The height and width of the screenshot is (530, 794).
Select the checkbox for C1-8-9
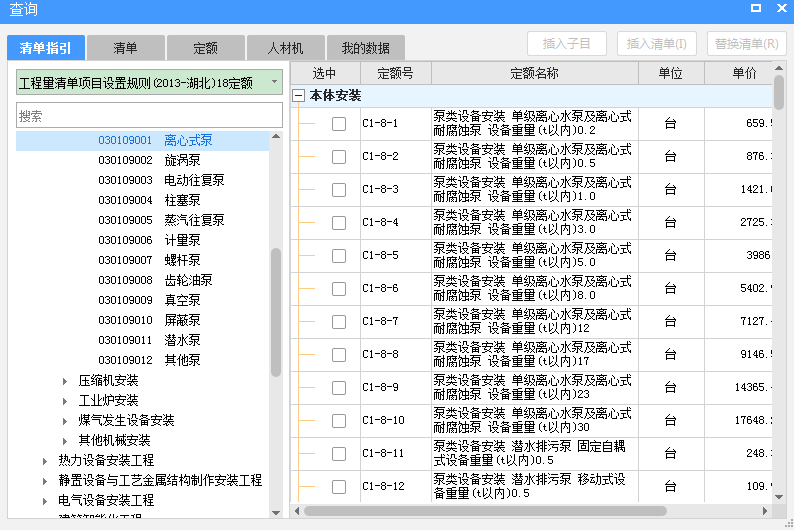(x=339, y=388)
